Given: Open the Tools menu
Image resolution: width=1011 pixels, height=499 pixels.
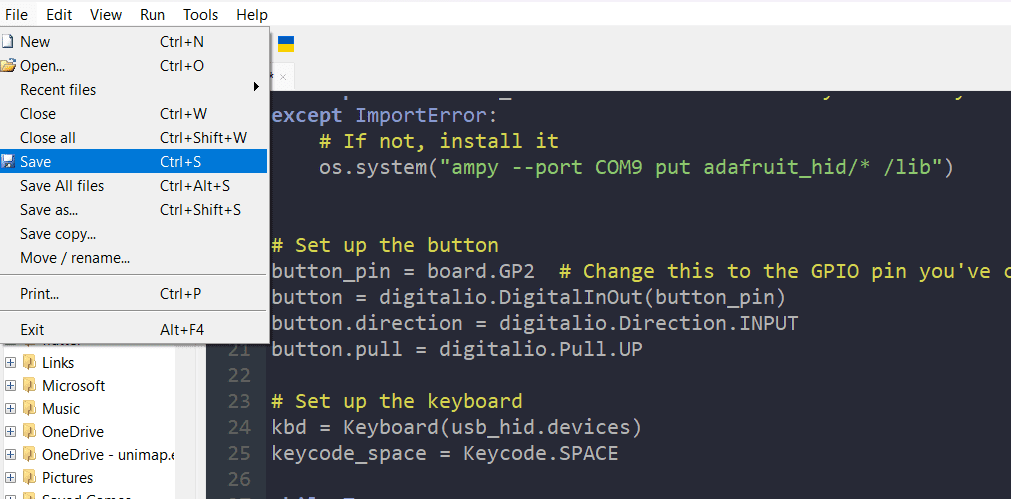Looking at the screenshot, I should tap(200, 15).
